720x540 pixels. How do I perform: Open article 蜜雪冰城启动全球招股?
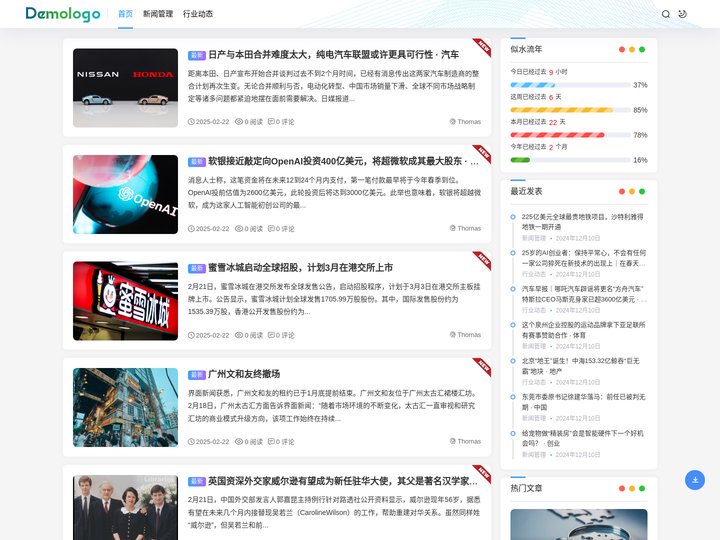pyautogui.click(x=300, y=268)
